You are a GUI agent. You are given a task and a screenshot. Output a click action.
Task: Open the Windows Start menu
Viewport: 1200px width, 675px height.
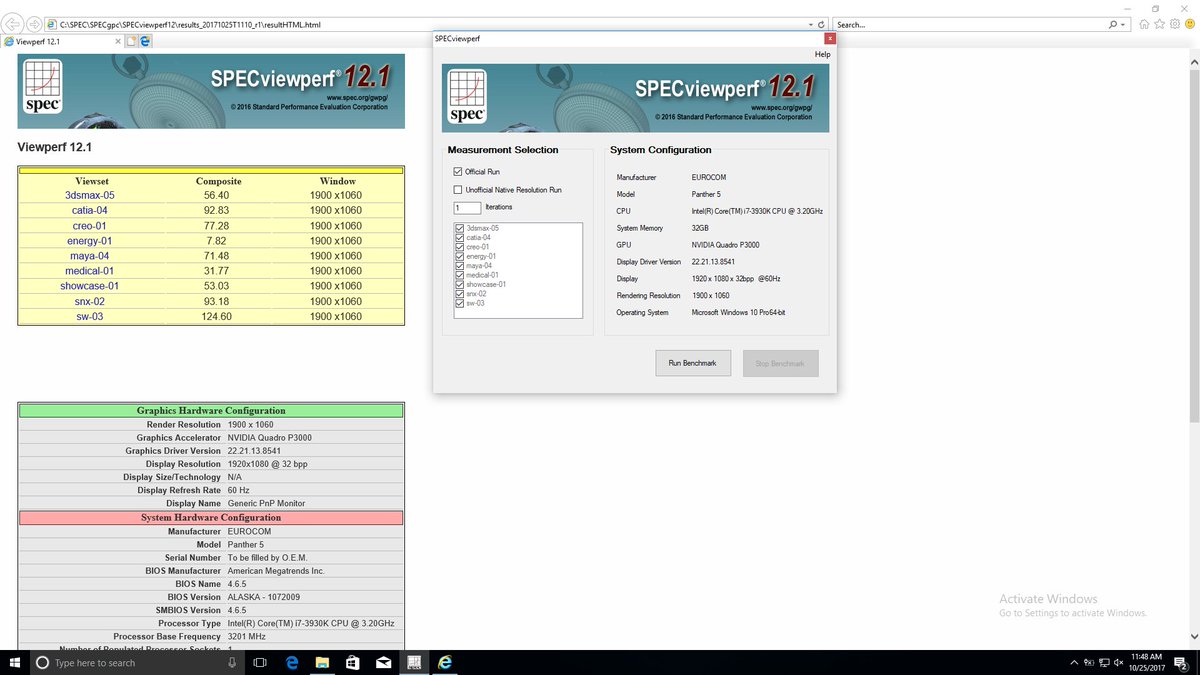(x=14, y=662)
